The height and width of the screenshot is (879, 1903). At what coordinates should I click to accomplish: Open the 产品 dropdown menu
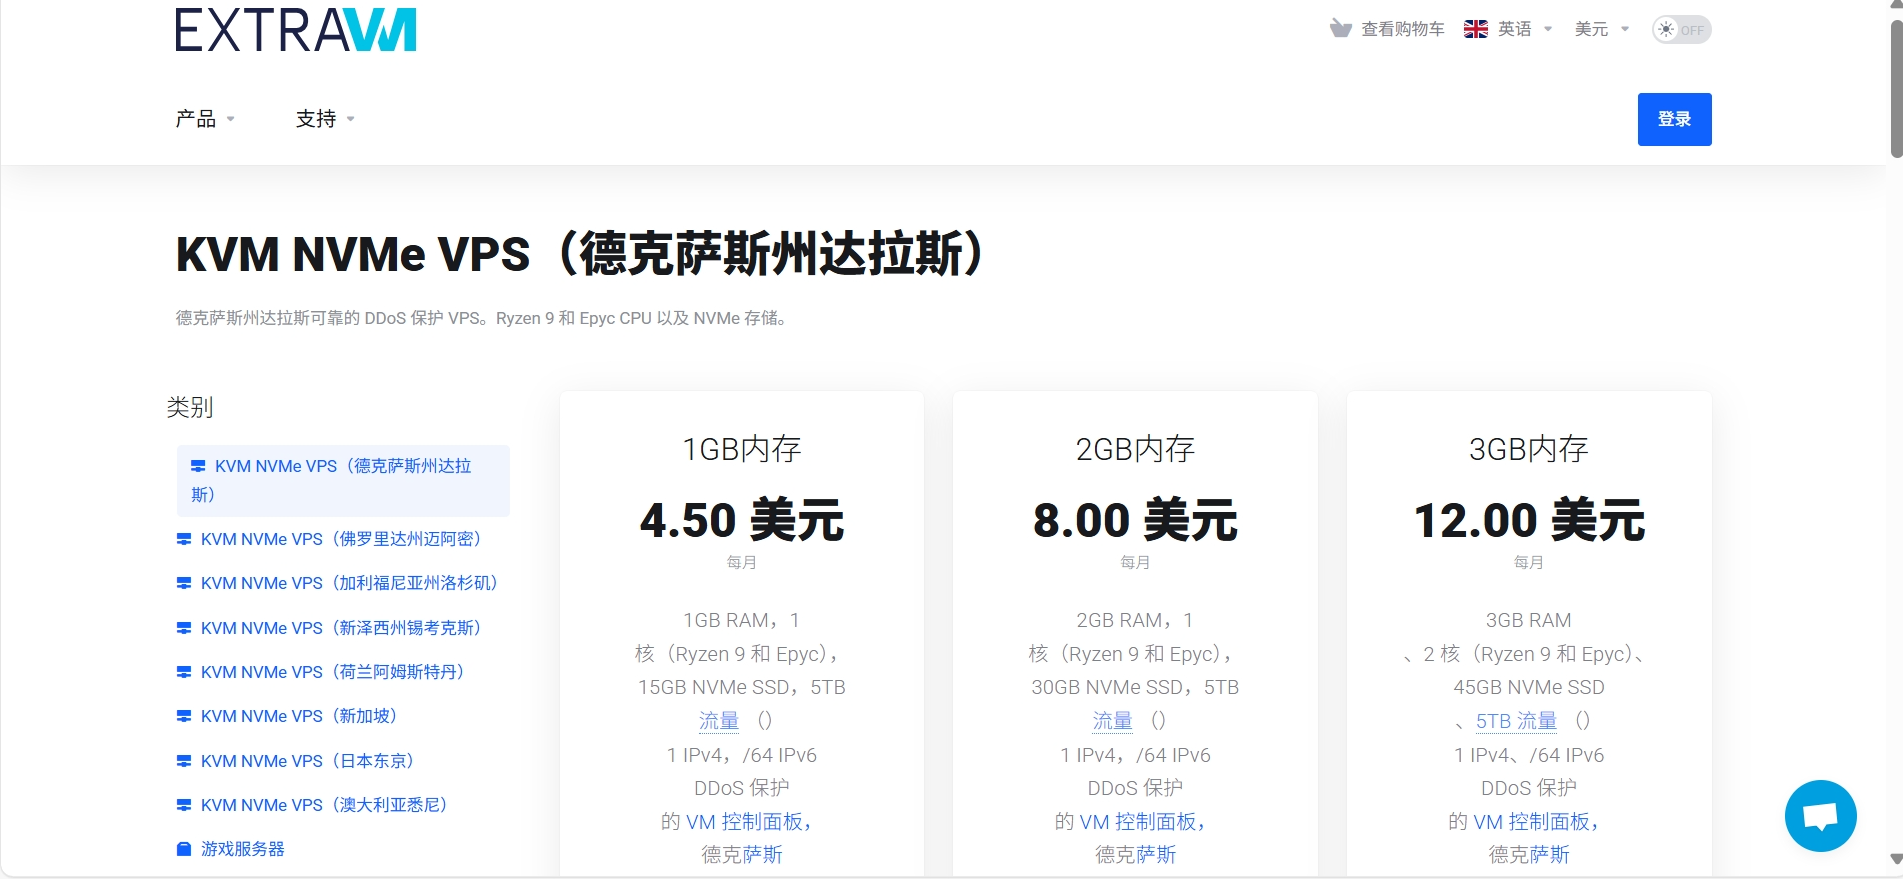[x=205, y=119]
